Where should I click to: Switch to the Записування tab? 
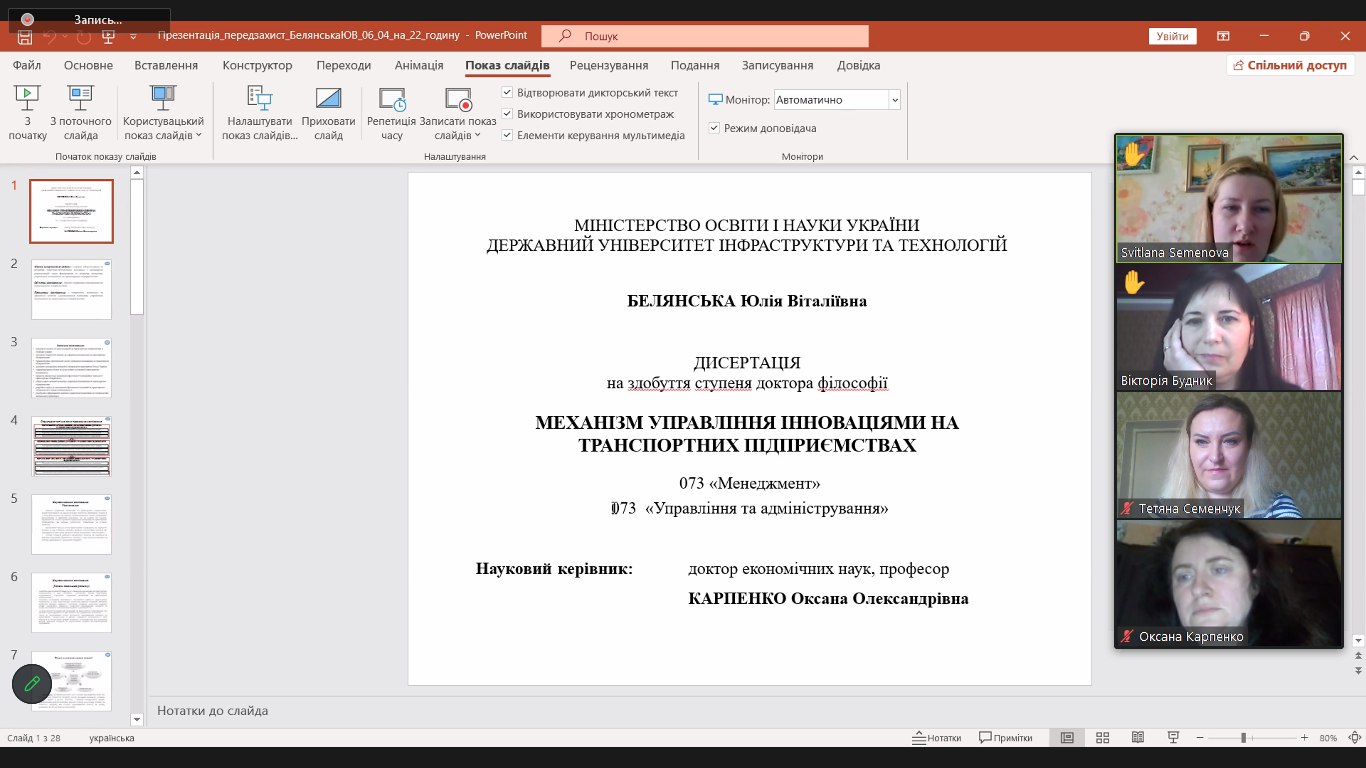pos(777,65)
